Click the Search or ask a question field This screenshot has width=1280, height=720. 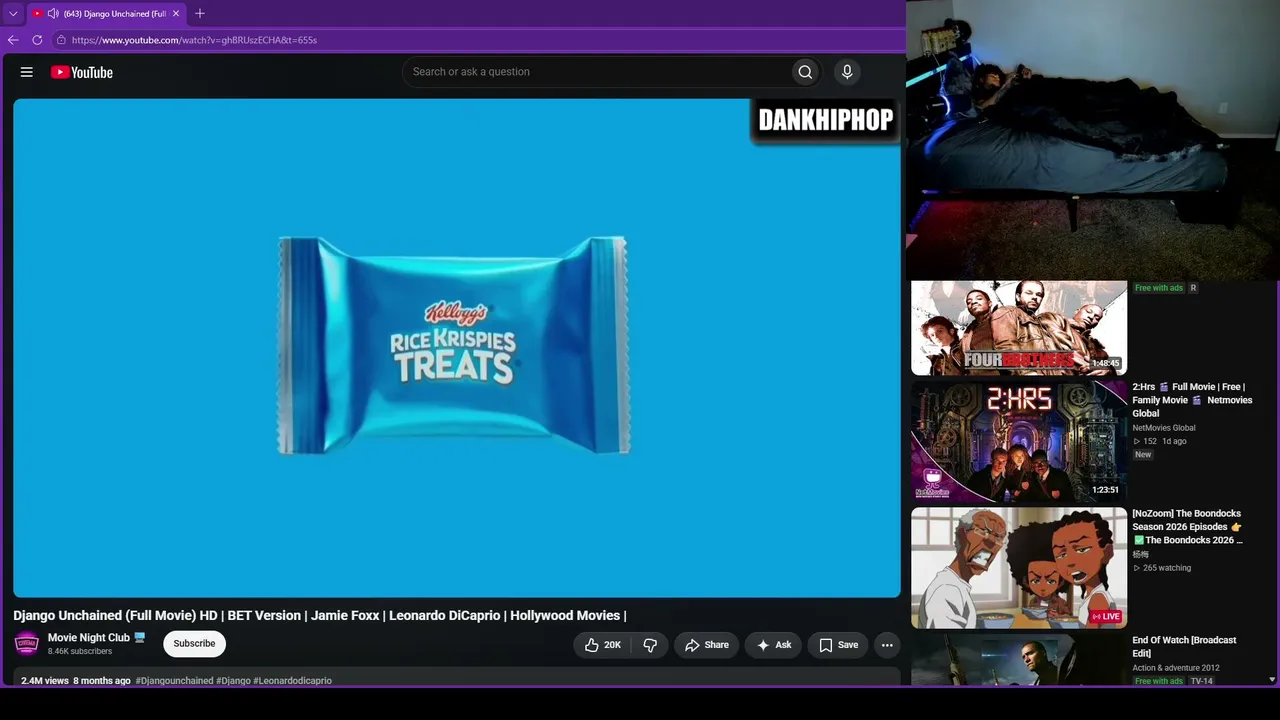tap(595, 72)
